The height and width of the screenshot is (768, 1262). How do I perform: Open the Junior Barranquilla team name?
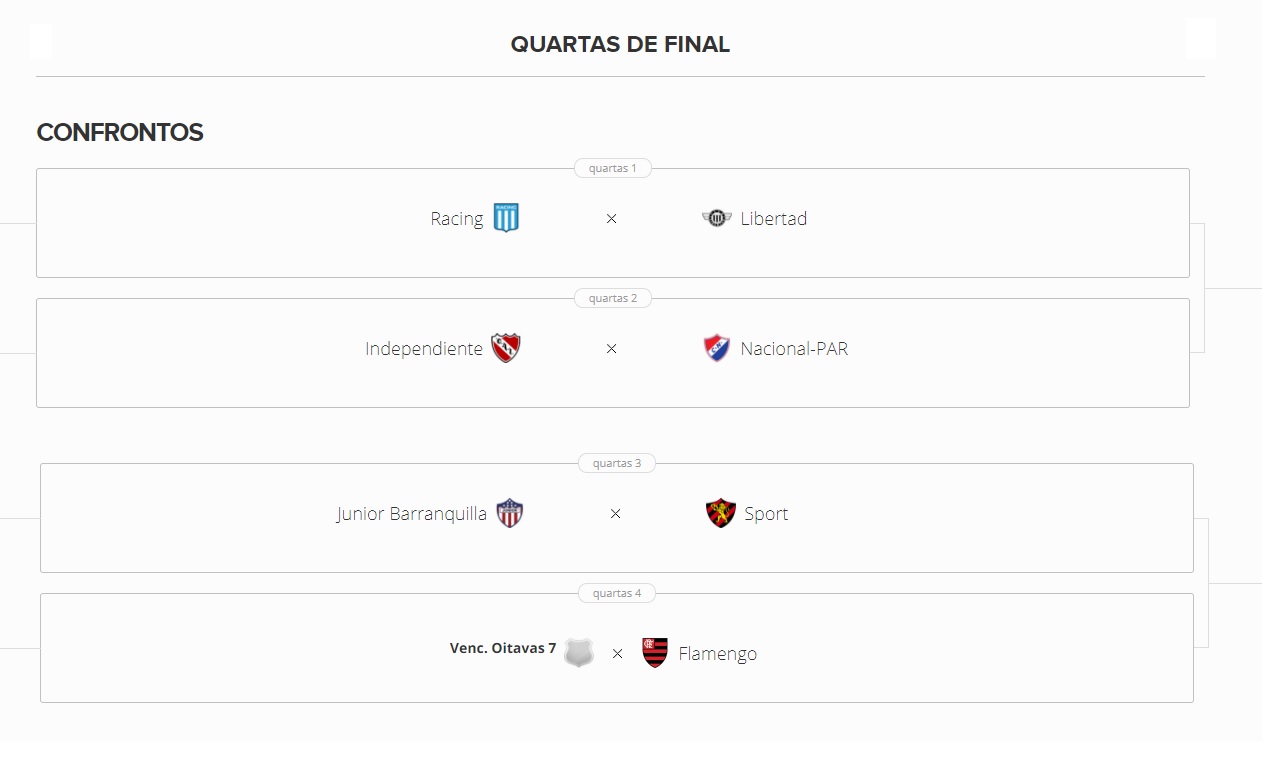(x=412, y=514)
